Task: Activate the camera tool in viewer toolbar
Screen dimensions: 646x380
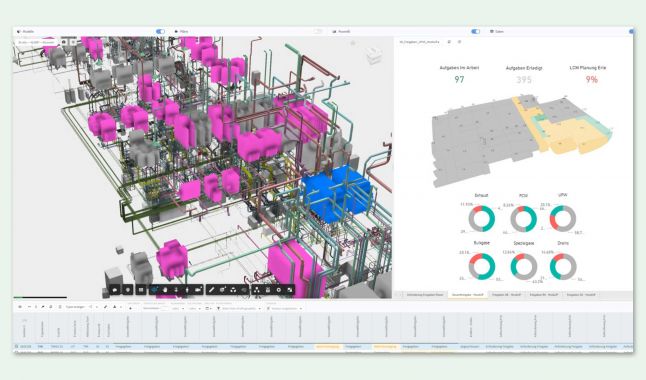Action: [198, 290]
